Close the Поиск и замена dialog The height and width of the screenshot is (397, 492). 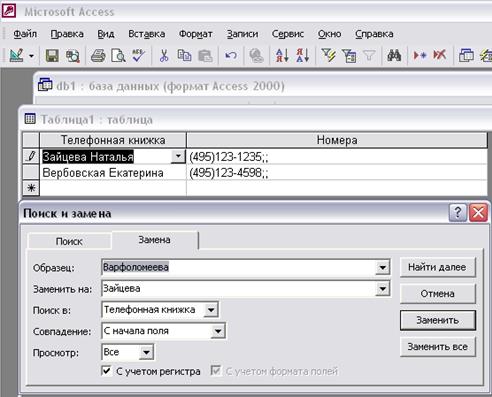pyautogui.click(x=478, y=212)
